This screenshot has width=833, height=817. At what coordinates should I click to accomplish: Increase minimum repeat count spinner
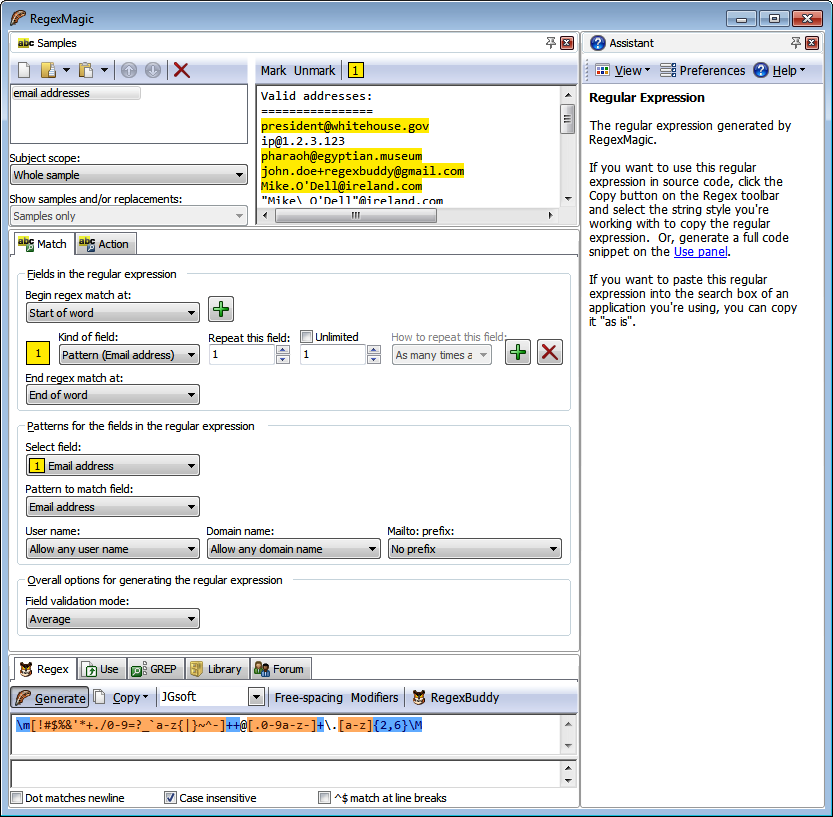point(283,350)
